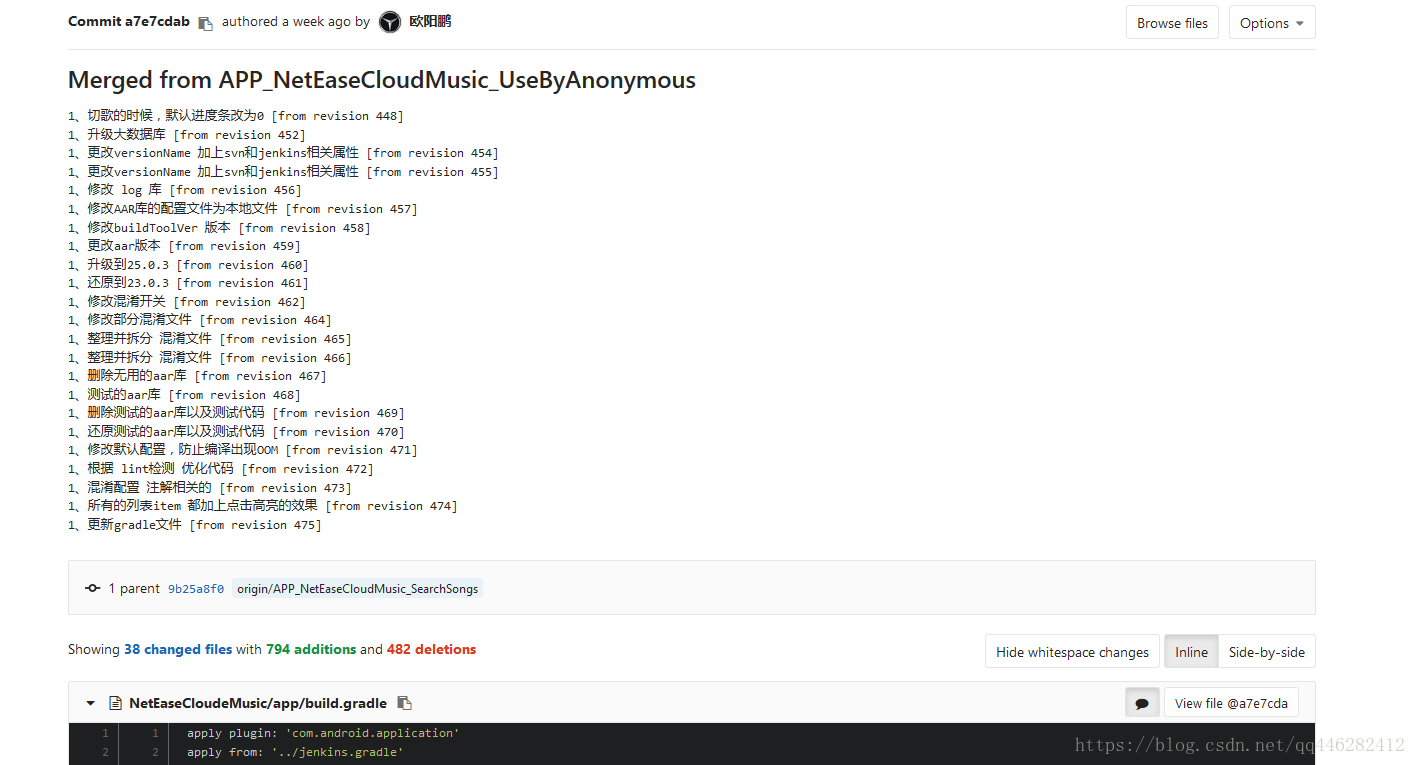Click the aar version line, revision 459

click(184, 246)
